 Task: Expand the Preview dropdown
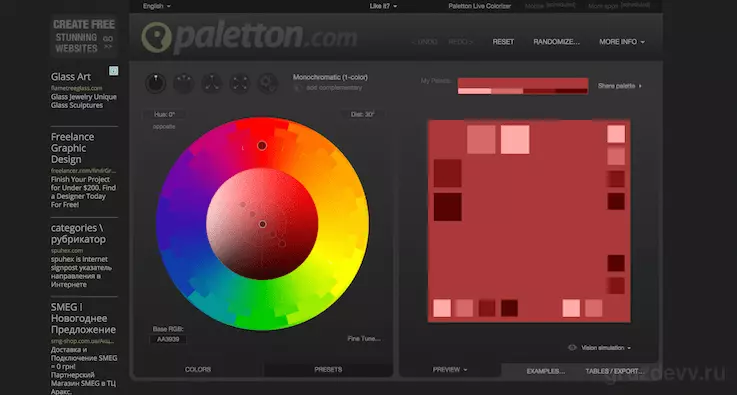pos(450,370)
